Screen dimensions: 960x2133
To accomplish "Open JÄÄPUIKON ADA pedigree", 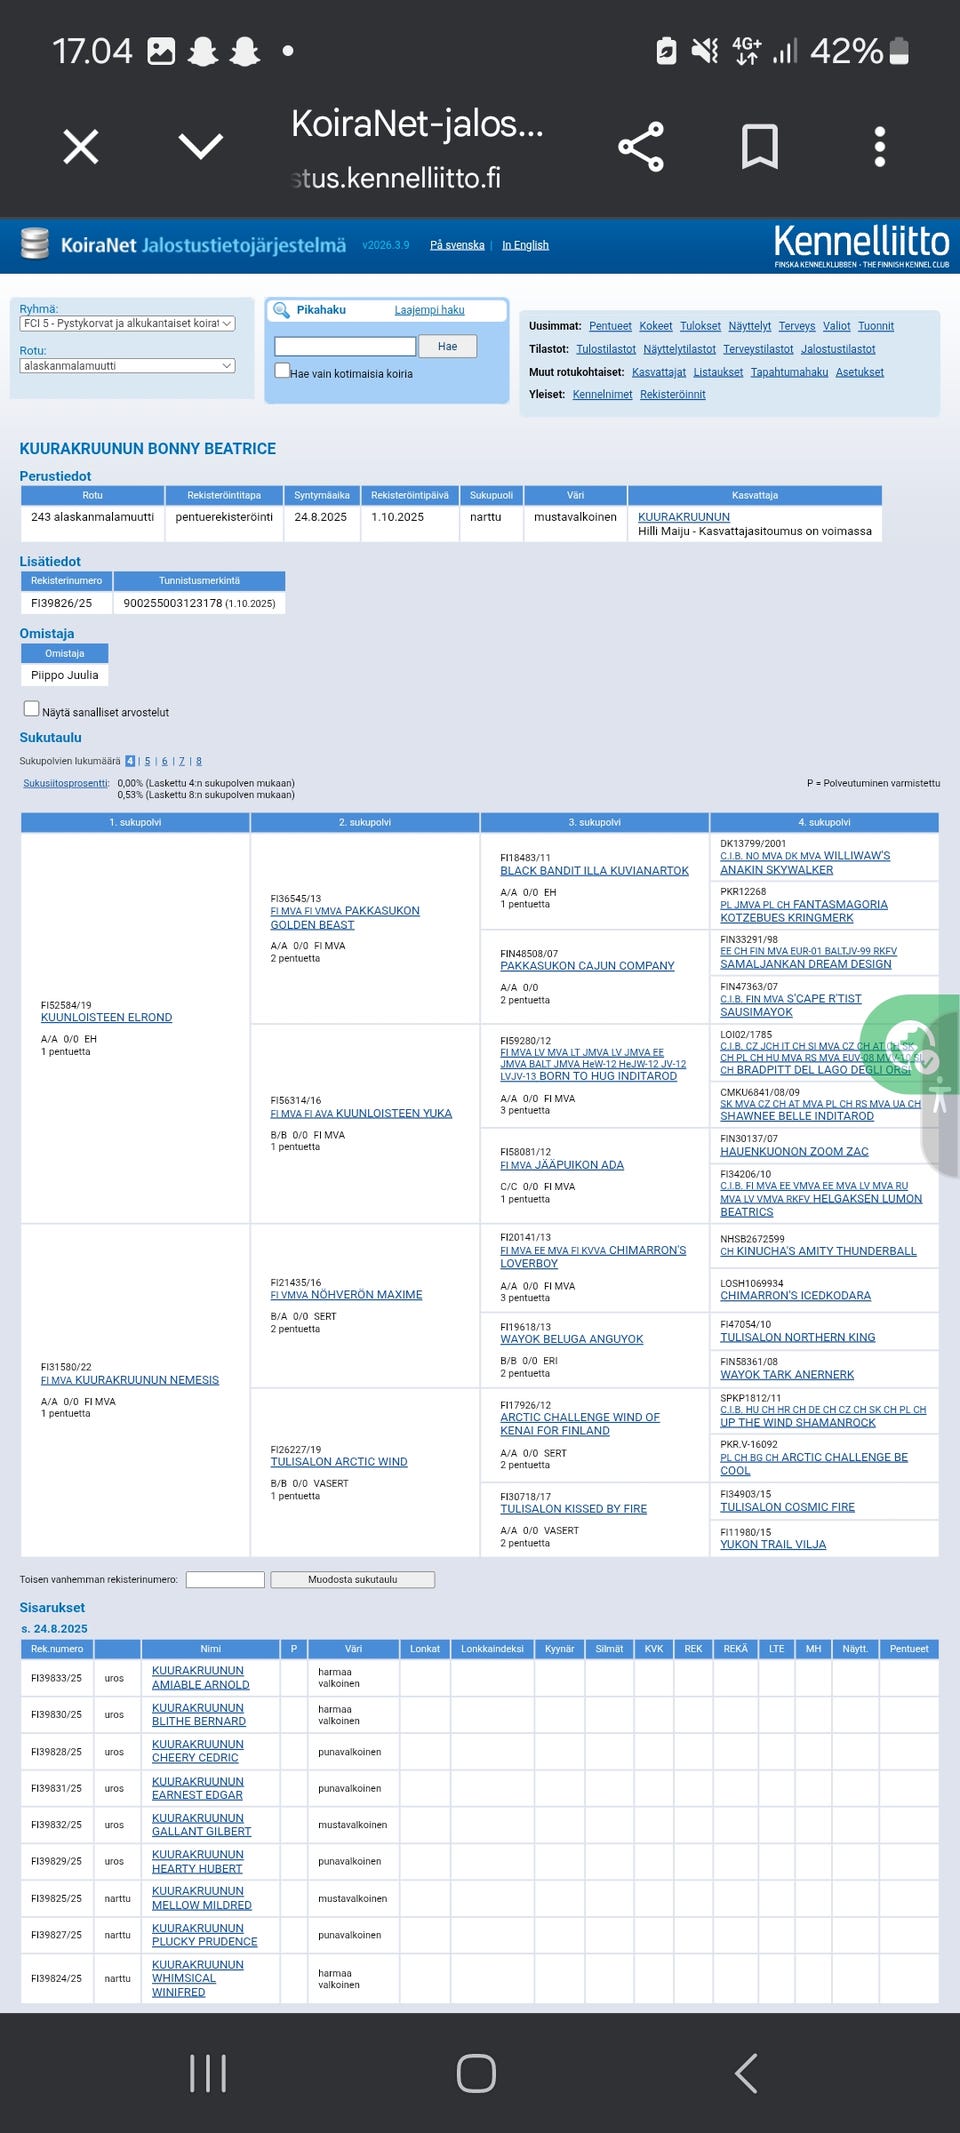I will click(562, 1165).
